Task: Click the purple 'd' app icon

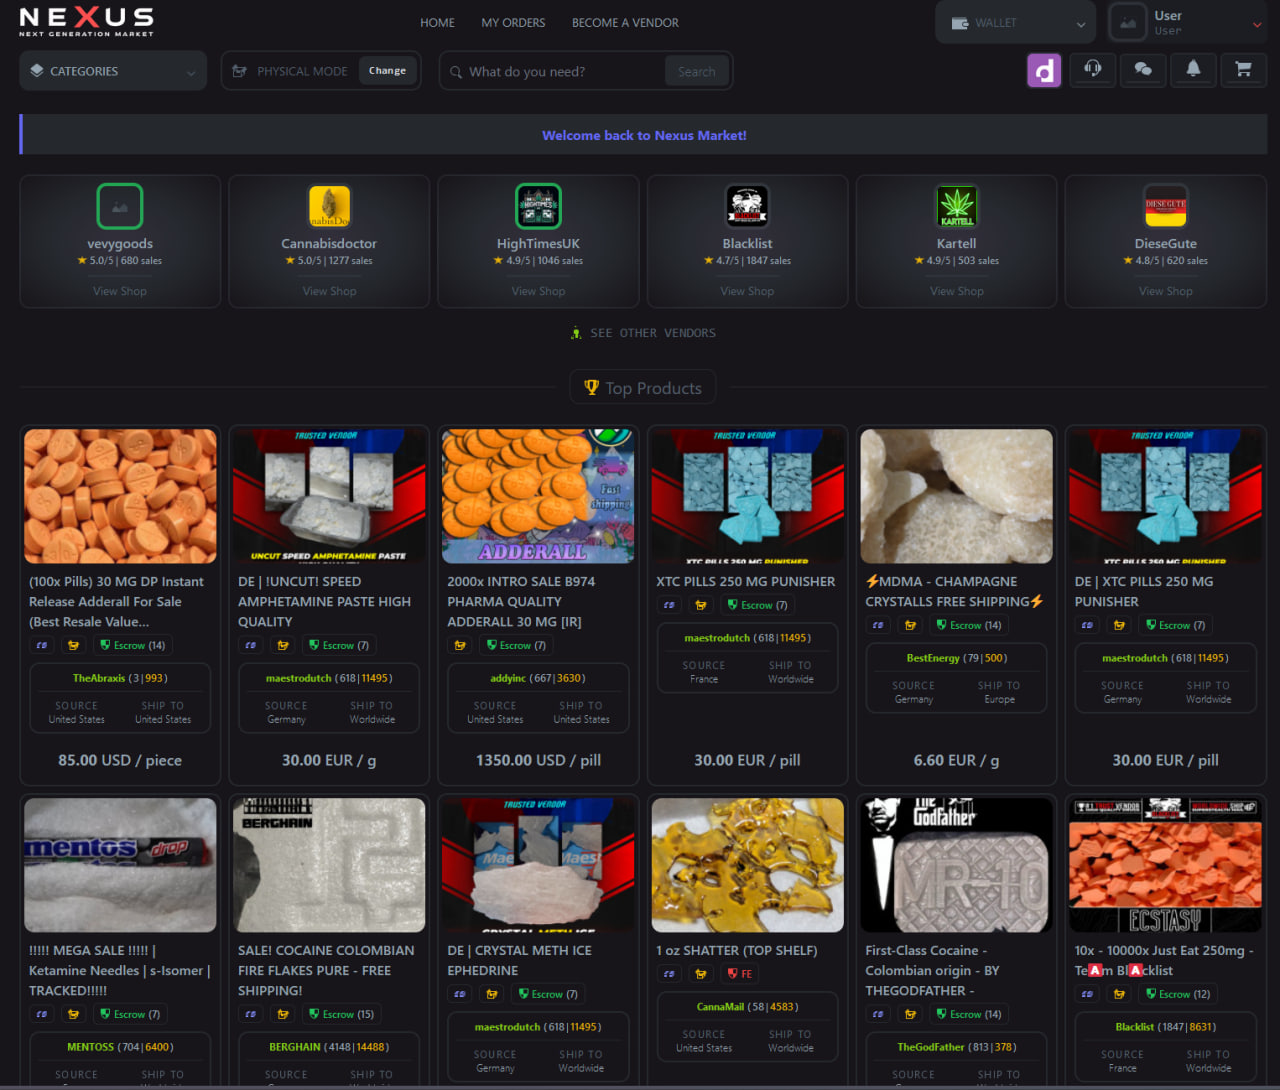Action: (1043, 70)
